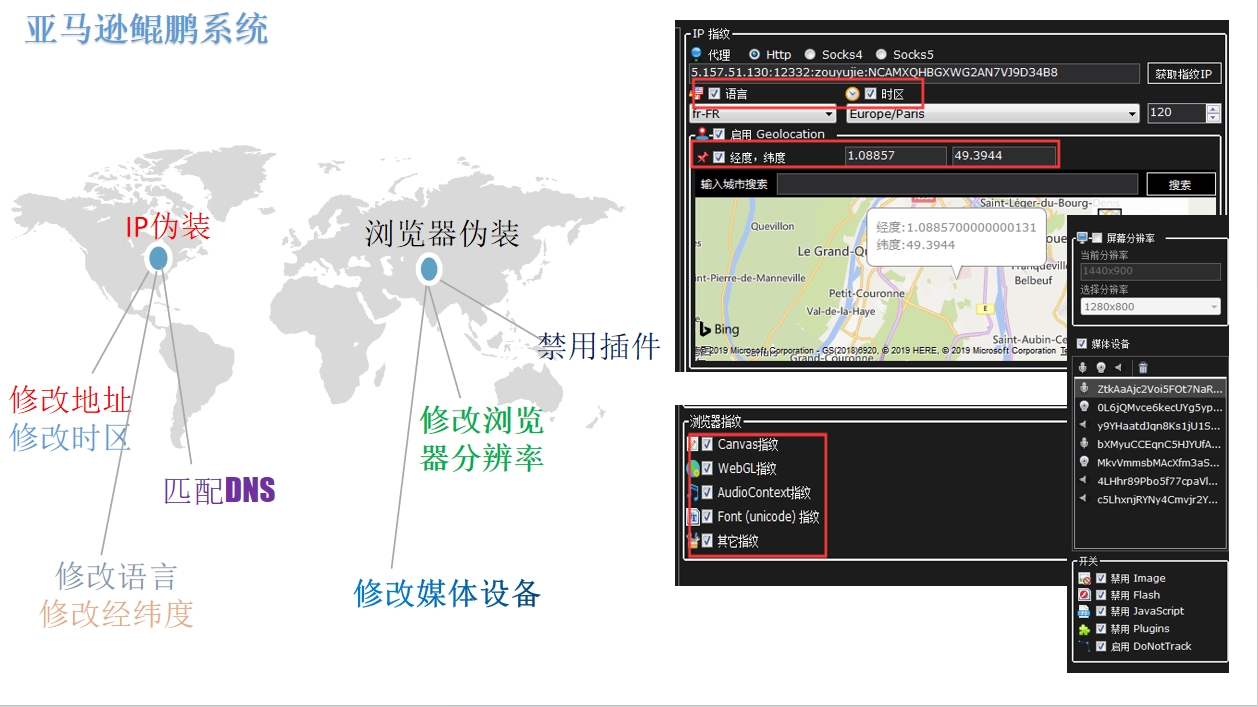This screenshot has height=707, width=1258.
Task: Select media device y9YHaatdJqn8Ks1jU1S
Action: 1150,426
